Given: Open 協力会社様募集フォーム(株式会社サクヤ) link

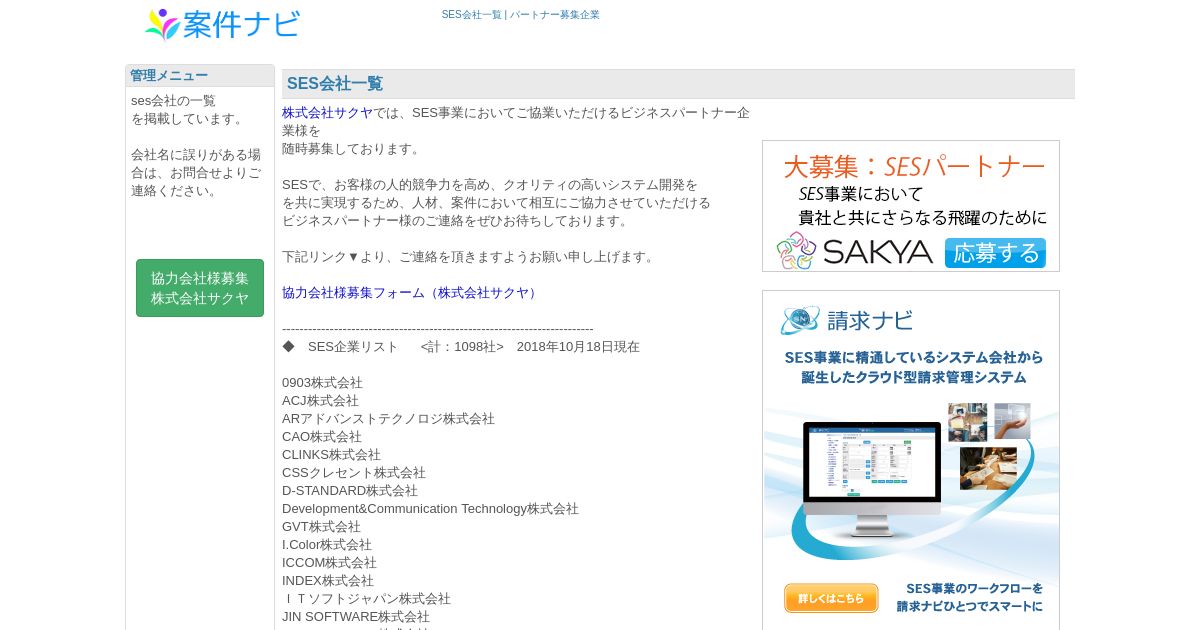Looking at the screenshot, I should [412, 293].
